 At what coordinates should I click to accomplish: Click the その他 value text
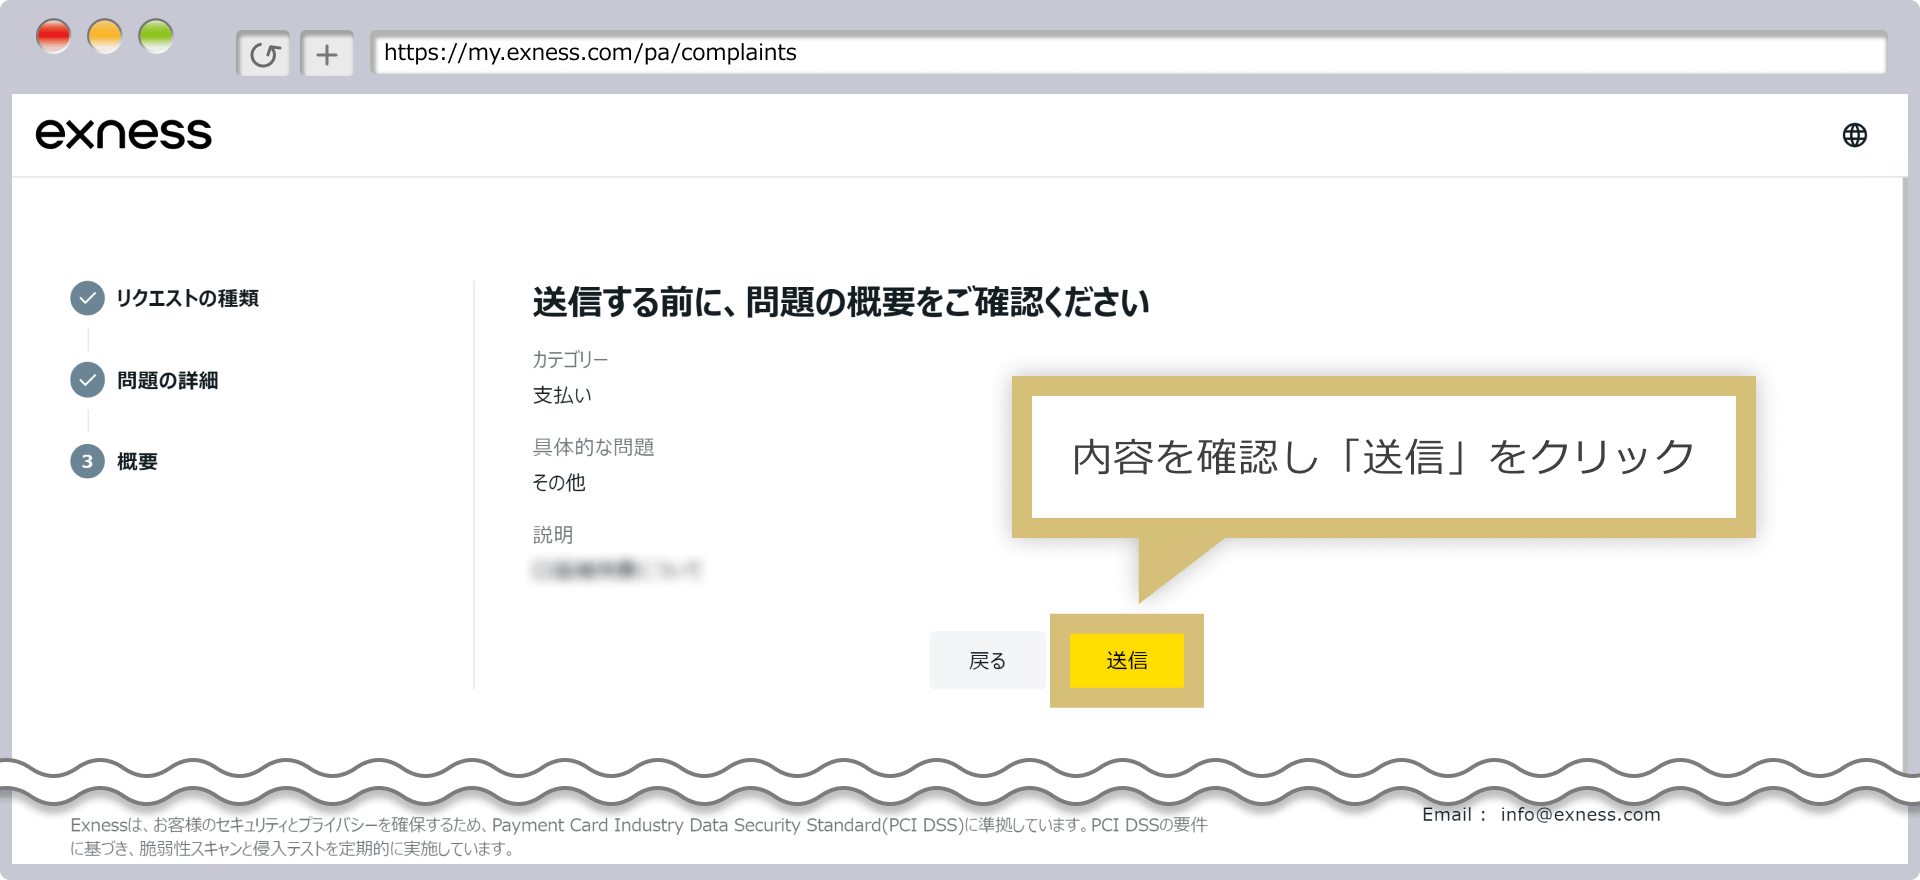tap(559, 482)
